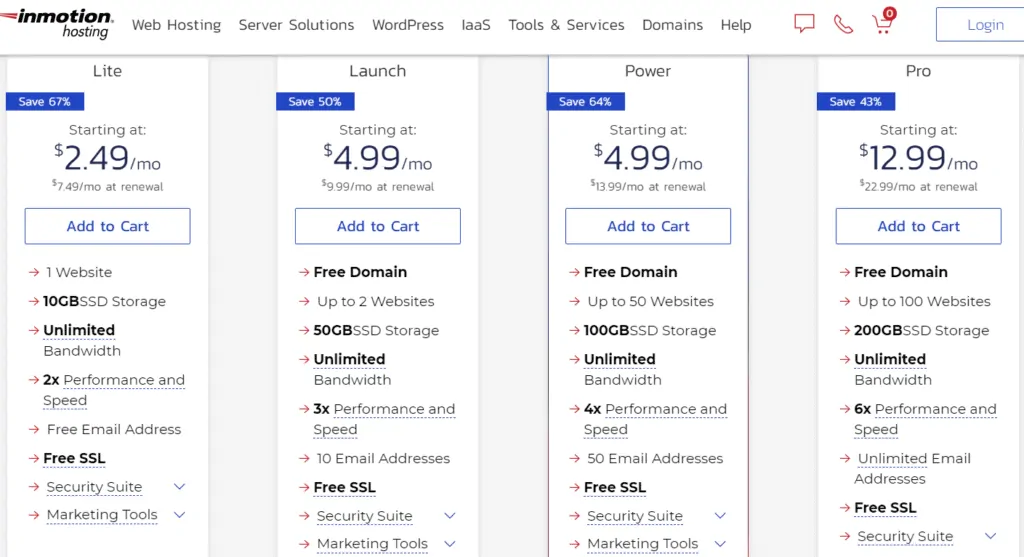Open the InMotion Hosting logo homepage

tap(57, 24)
